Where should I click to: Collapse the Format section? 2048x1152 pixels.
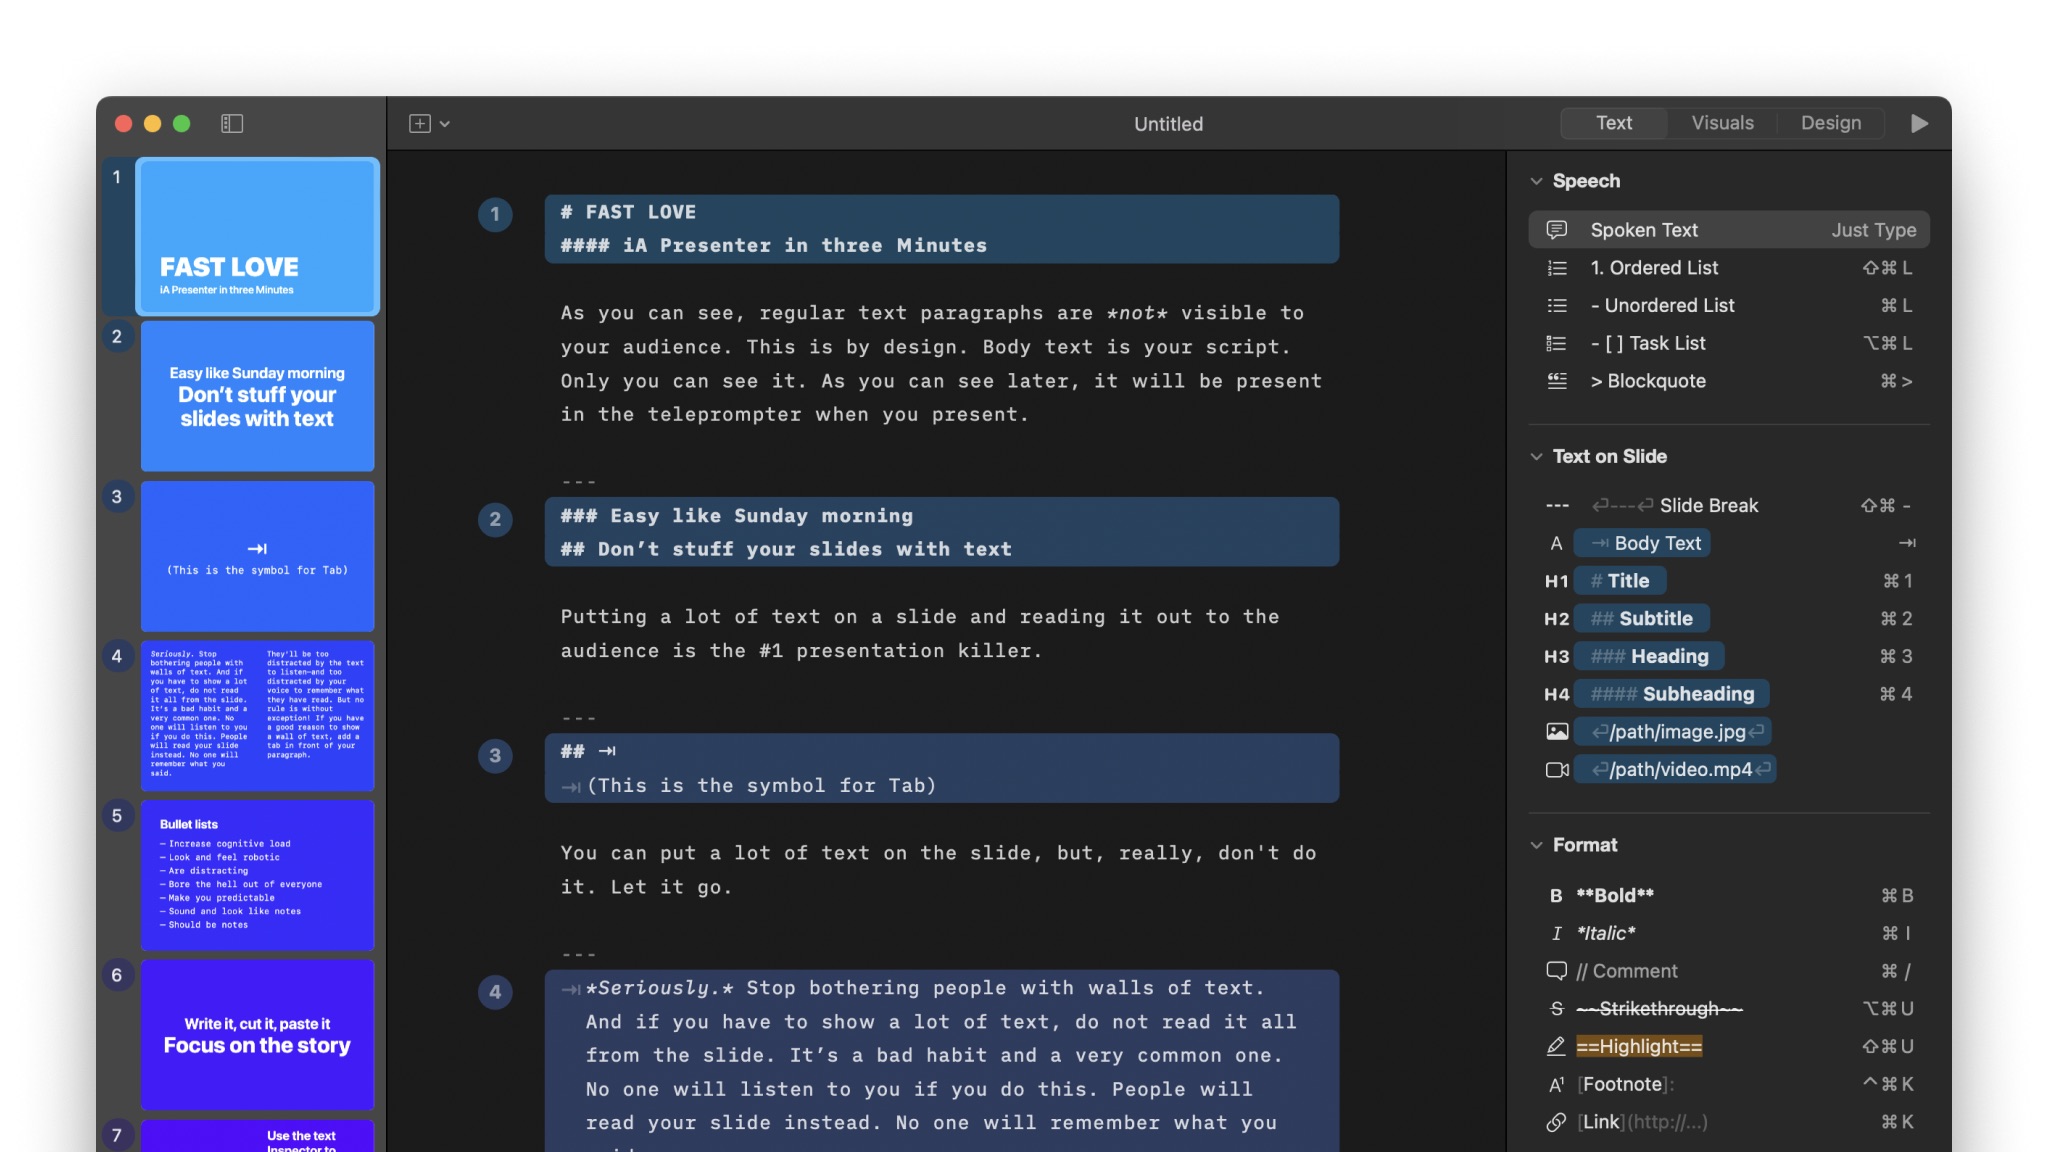(1536, 845)
